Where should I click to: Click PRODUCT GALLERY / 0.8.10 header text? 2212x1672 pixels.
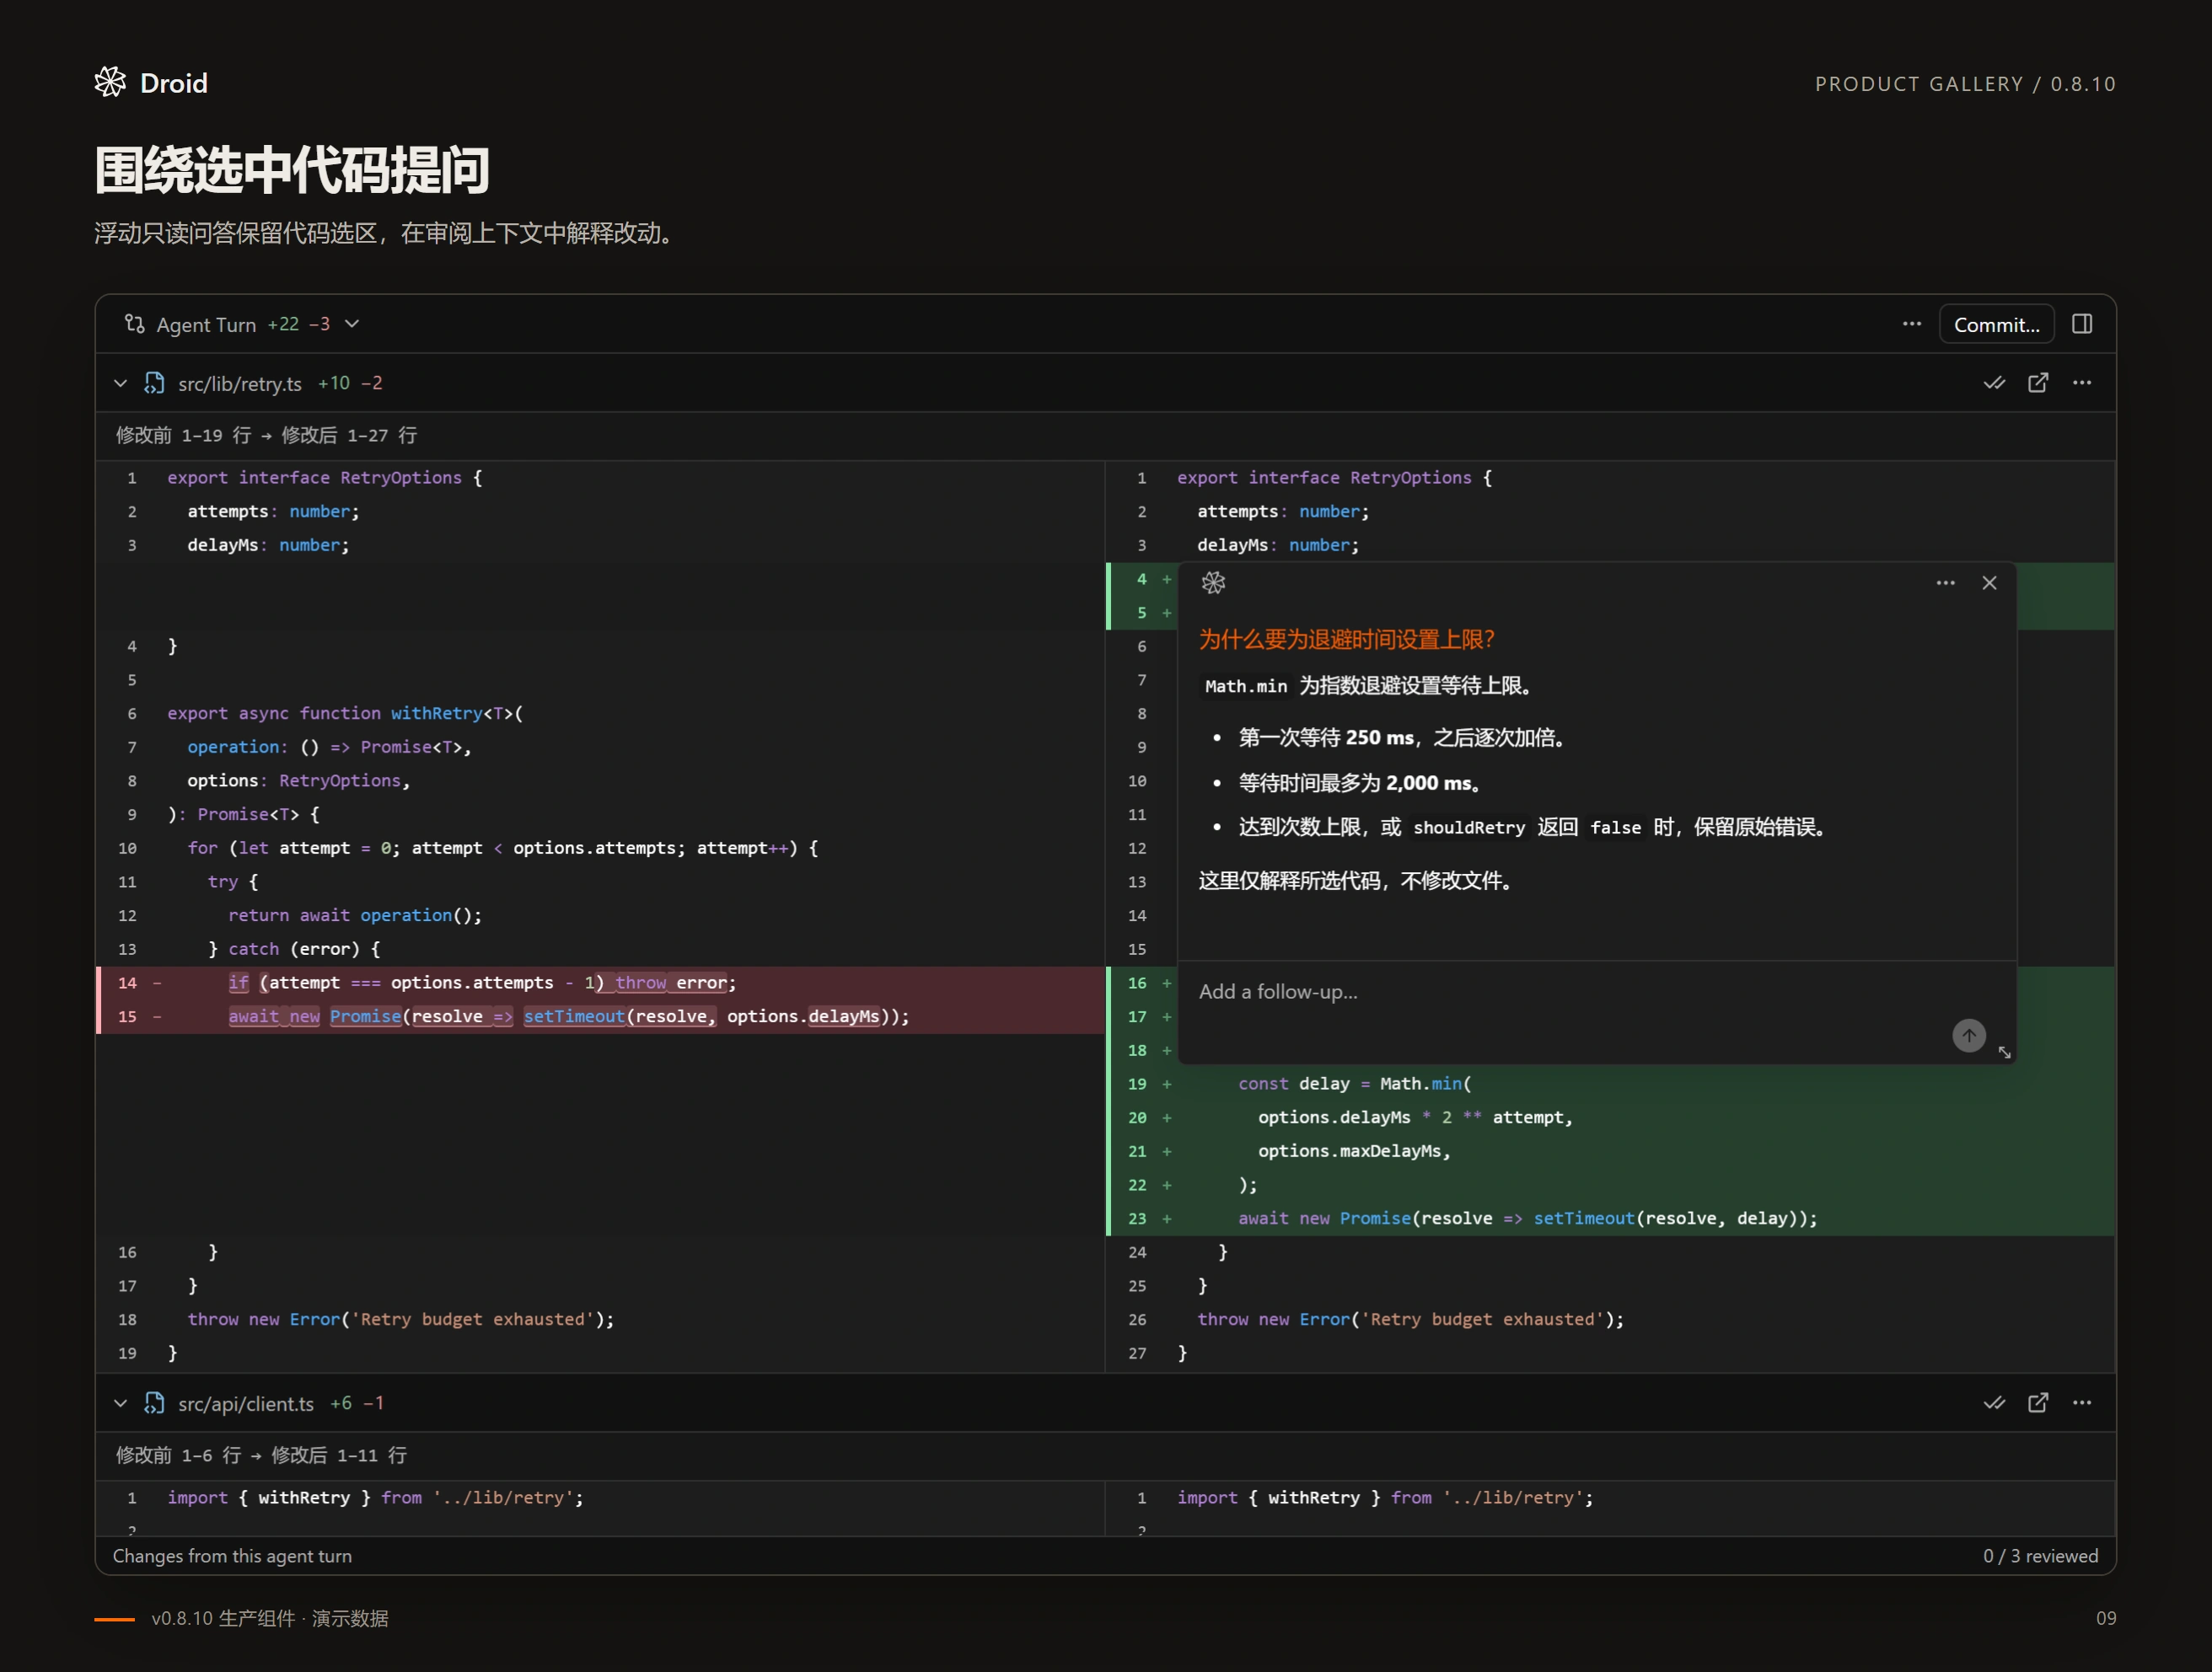coord(1965,84)
